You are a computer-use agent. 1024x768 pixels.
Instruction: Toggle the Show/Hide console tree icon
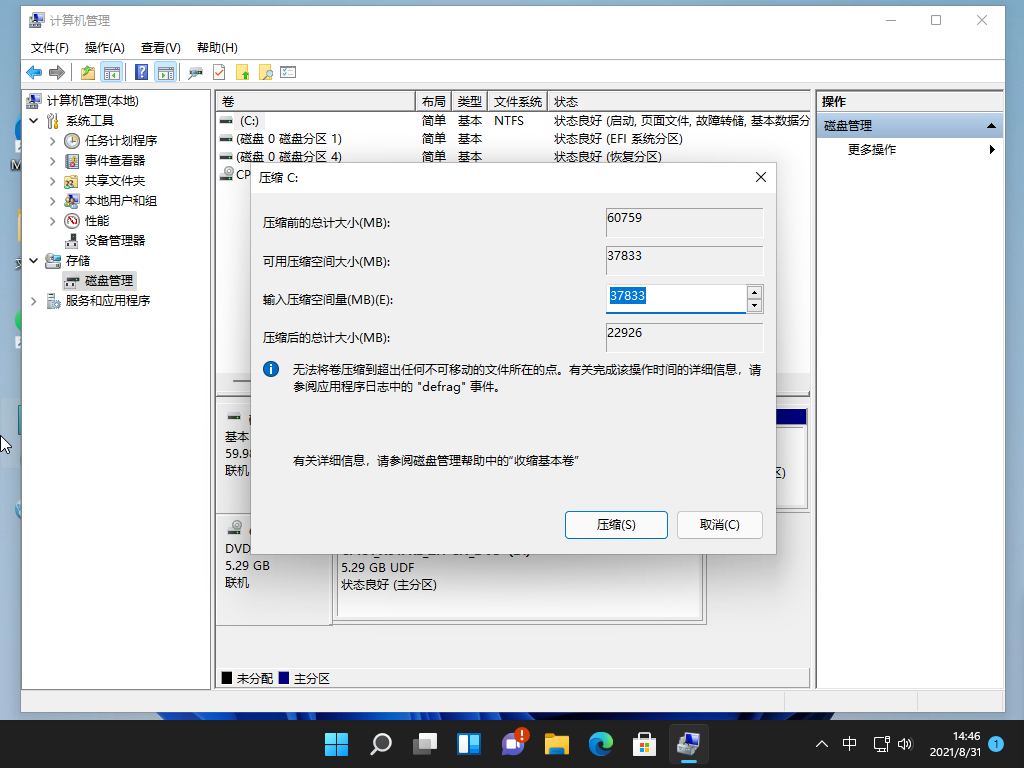click(x=111, y=72)
